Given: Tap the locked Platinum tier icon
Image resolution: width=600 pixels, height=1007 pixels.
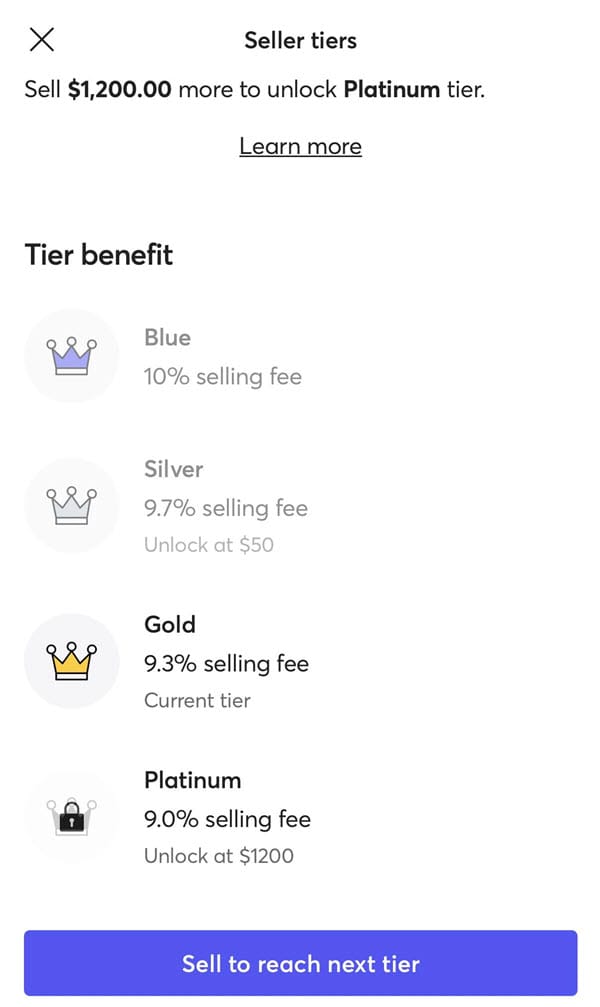Looking at the screenshot, I should pos(71,817).
